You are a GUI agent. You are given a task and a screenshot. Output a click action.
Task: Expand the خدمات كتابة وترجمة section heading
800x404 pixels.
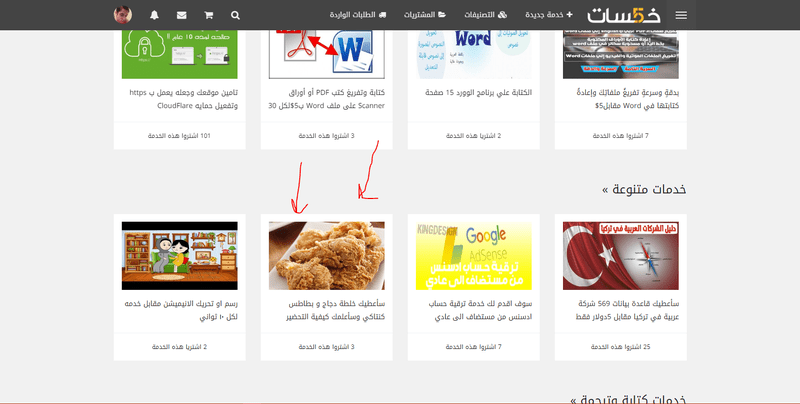(629, 400)
